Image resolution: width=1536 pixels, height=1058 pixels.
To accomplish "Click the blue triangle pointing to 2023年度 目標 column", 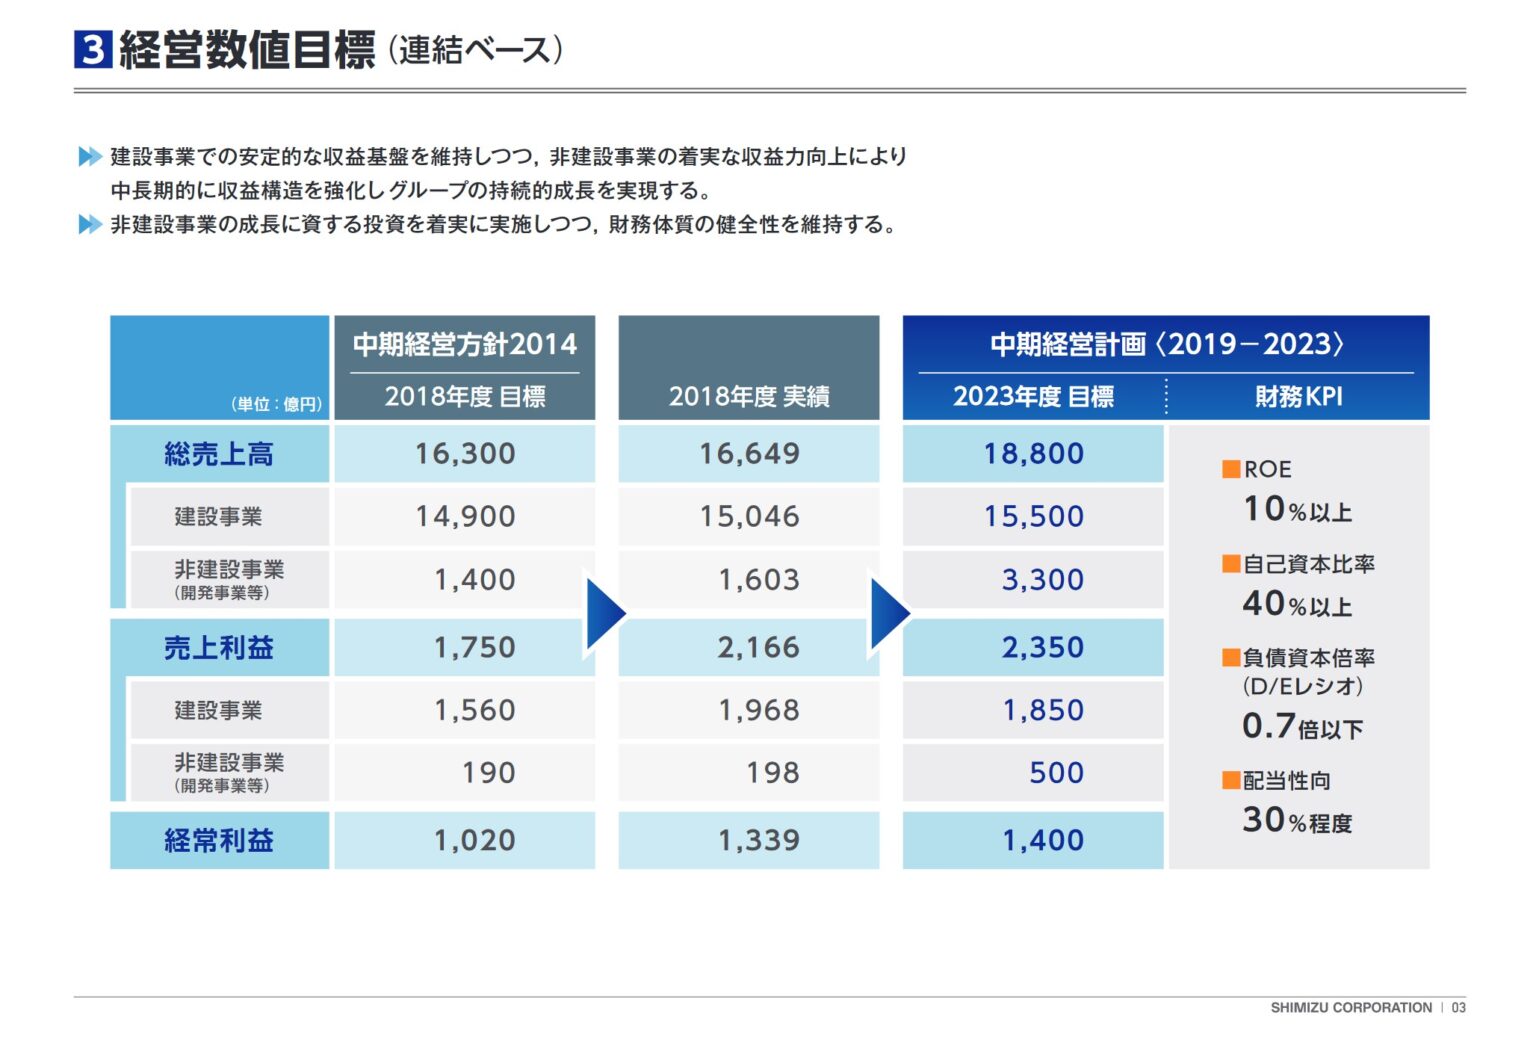I will point(890,613).
